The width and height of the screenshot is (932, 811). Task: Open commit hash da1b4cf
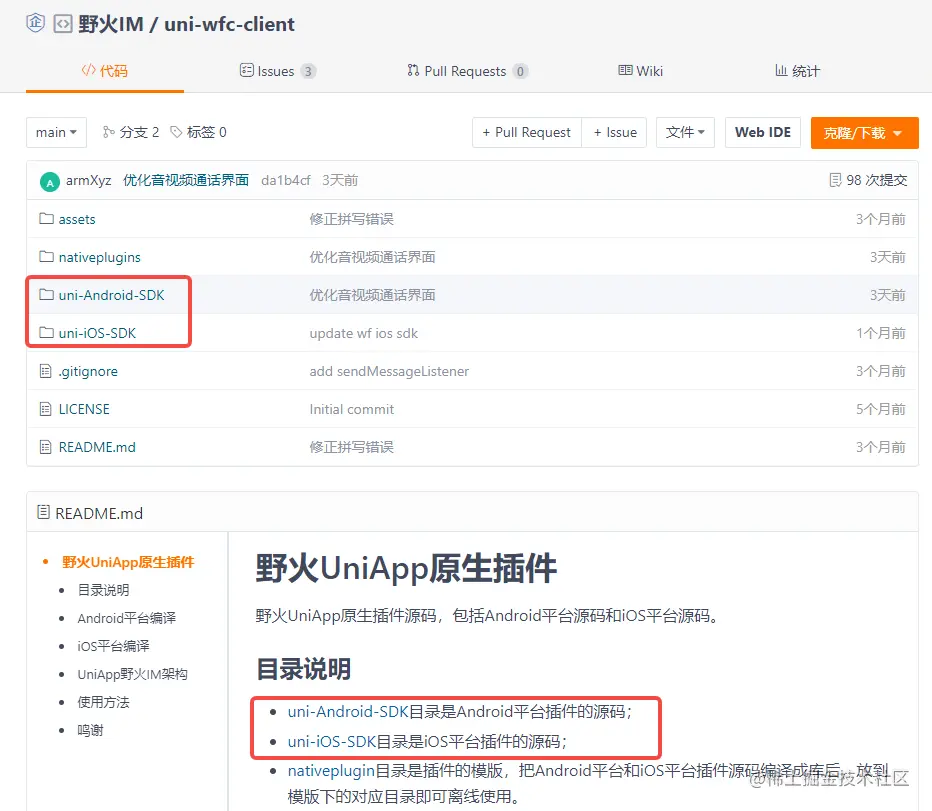point(286,180)
